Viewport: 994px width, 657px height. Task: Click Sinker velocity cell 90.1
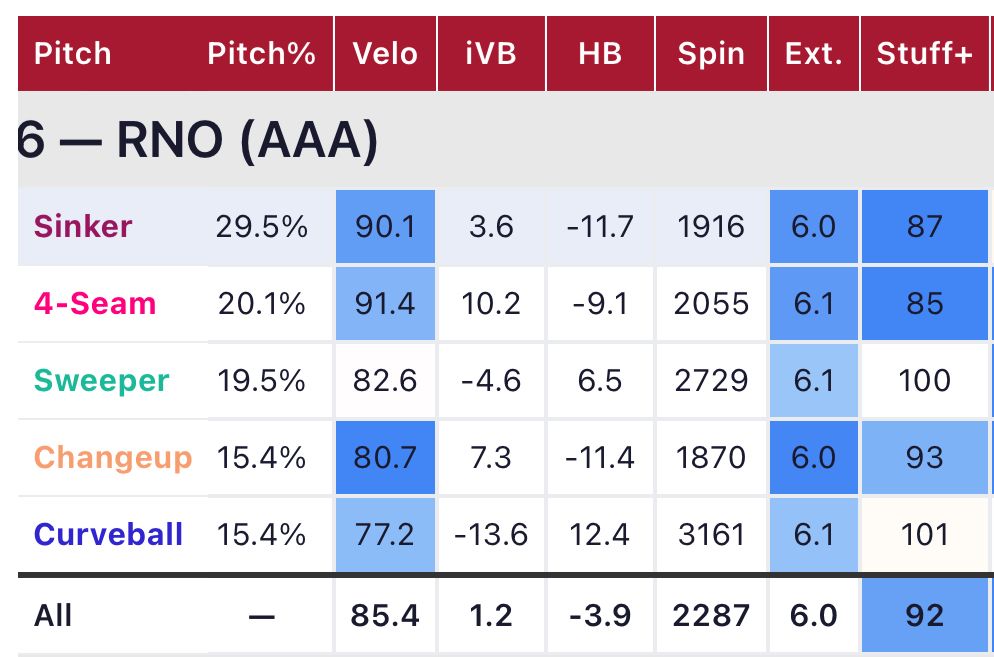tap(385, 226)
